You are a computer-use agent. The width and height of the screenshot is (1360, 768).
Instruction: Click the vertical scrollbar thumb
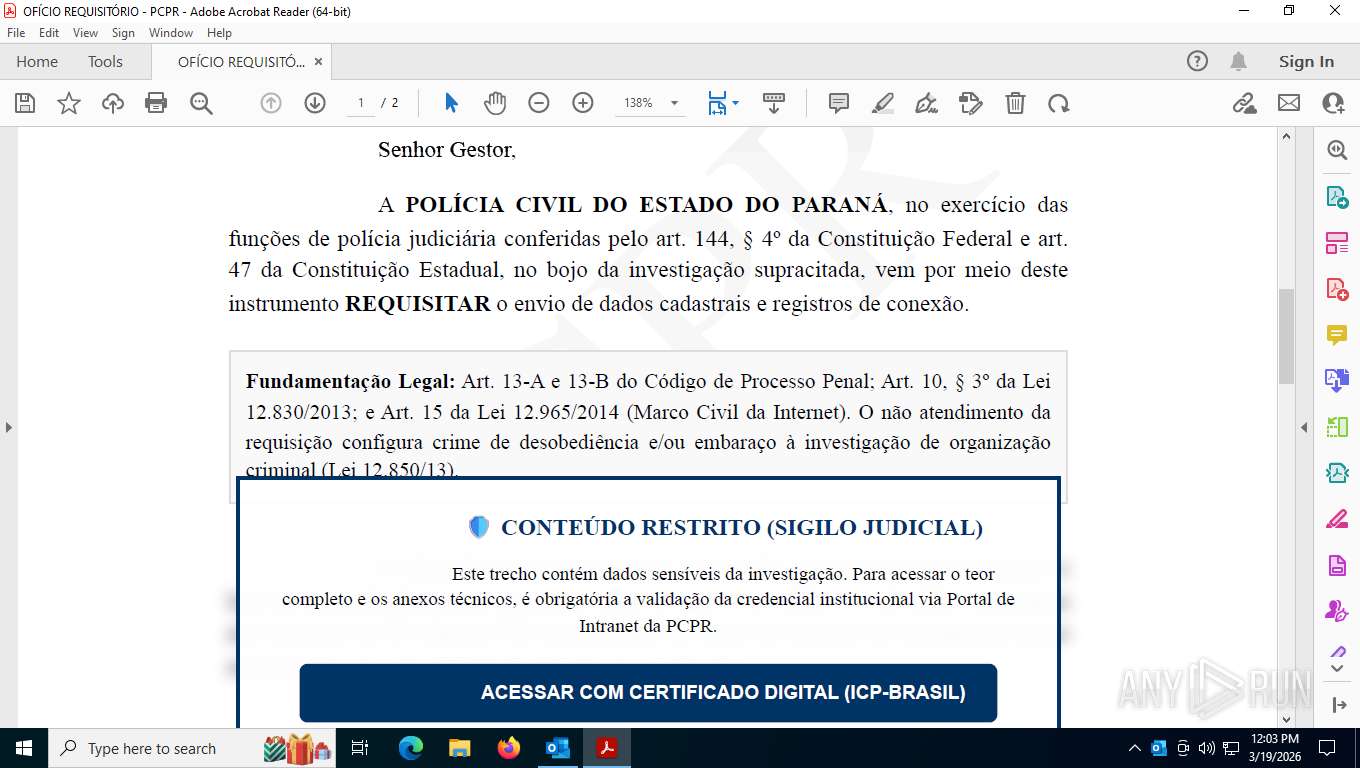click(x=1286, y=335)
